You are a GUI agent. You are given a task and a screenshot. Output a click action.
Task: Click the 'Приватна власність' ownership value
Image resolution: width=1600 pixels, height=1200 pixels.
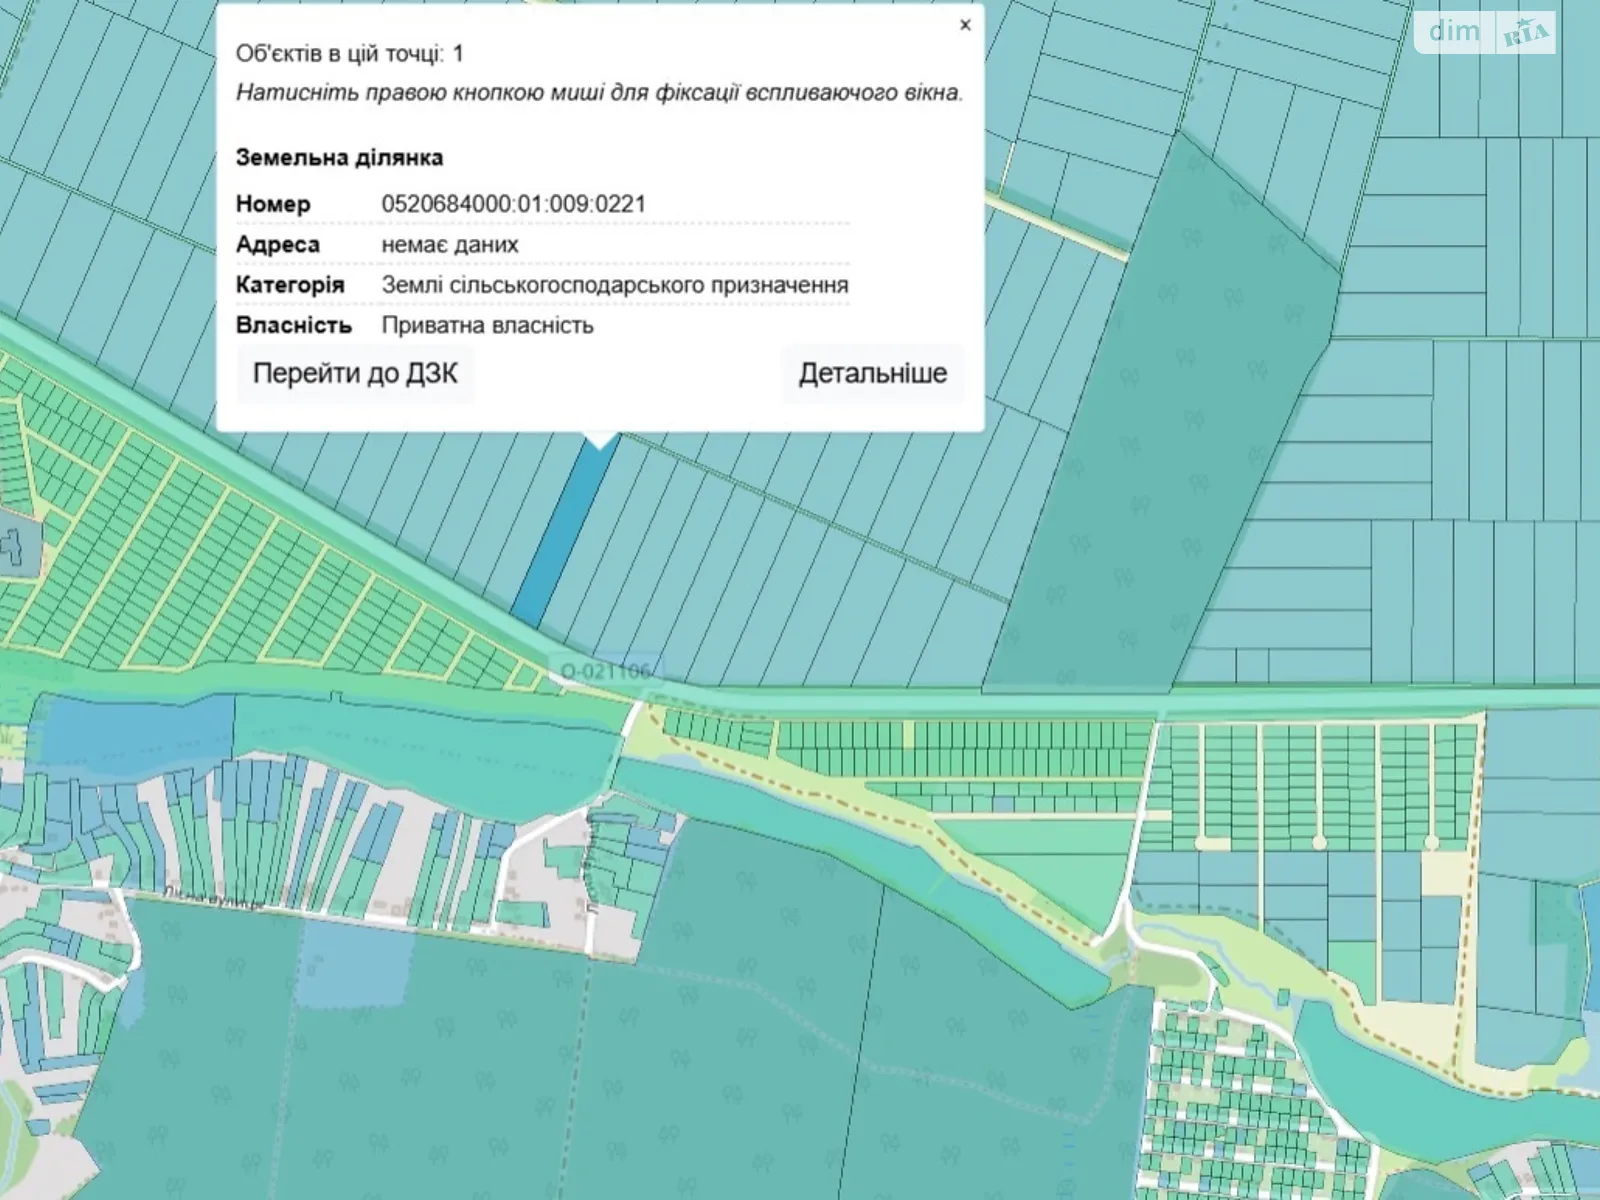tap(487, 326)
